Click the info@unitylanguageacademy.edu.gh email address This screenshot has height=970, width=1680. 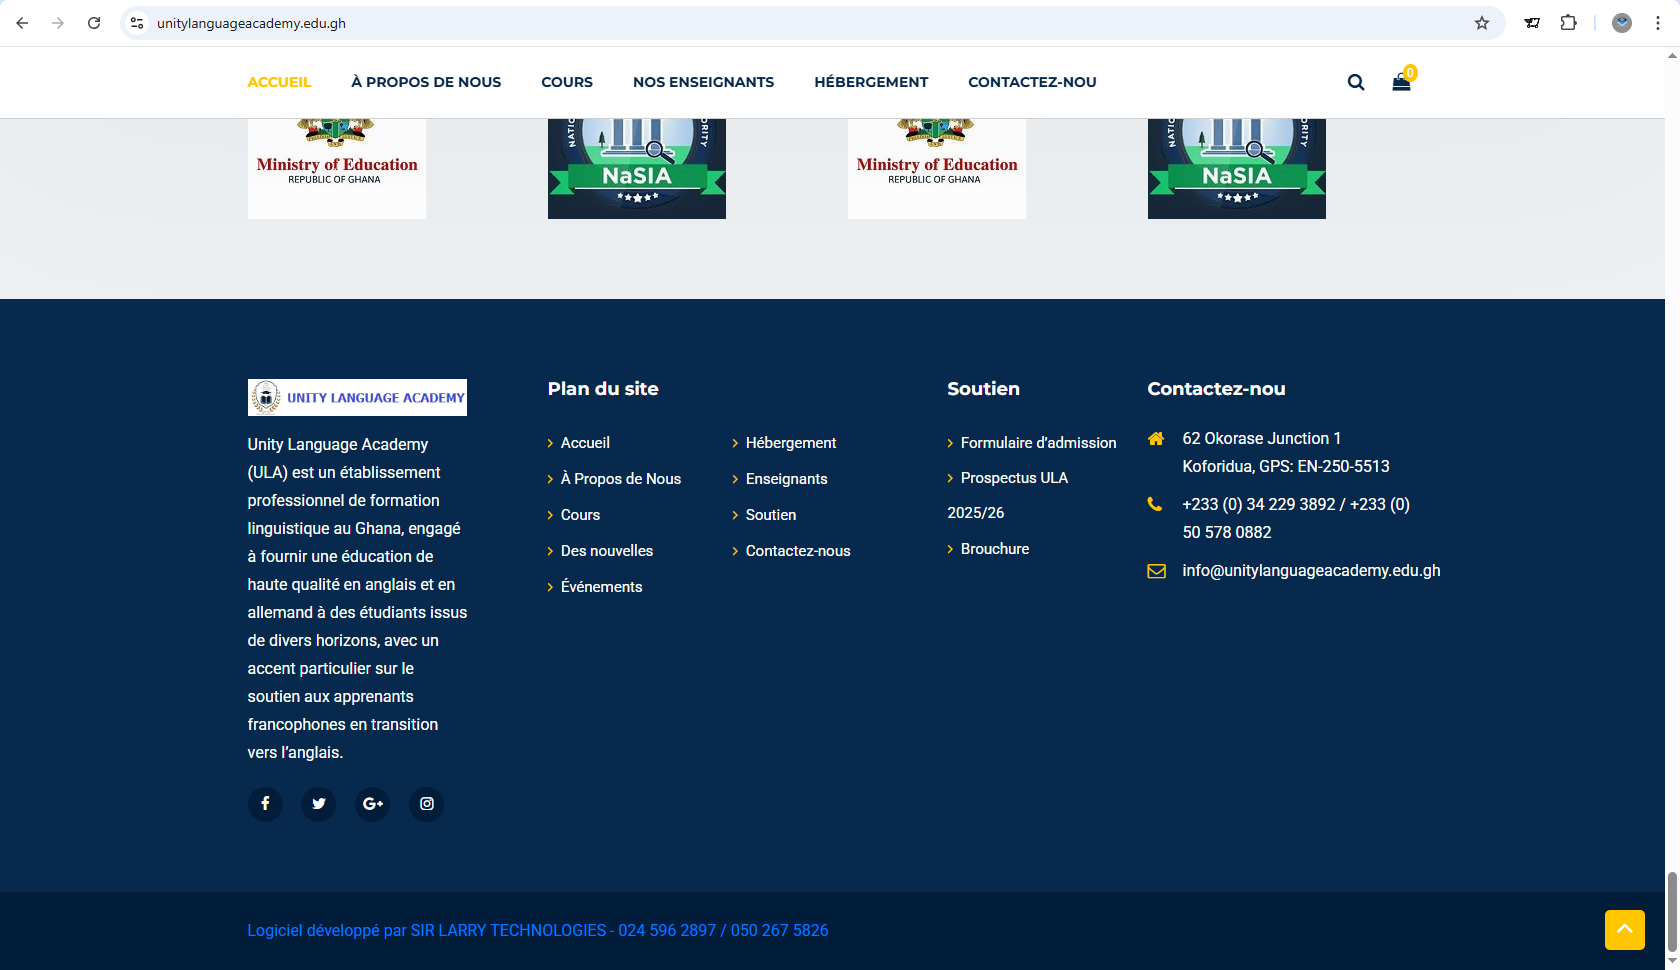[x=1311, y=571]
